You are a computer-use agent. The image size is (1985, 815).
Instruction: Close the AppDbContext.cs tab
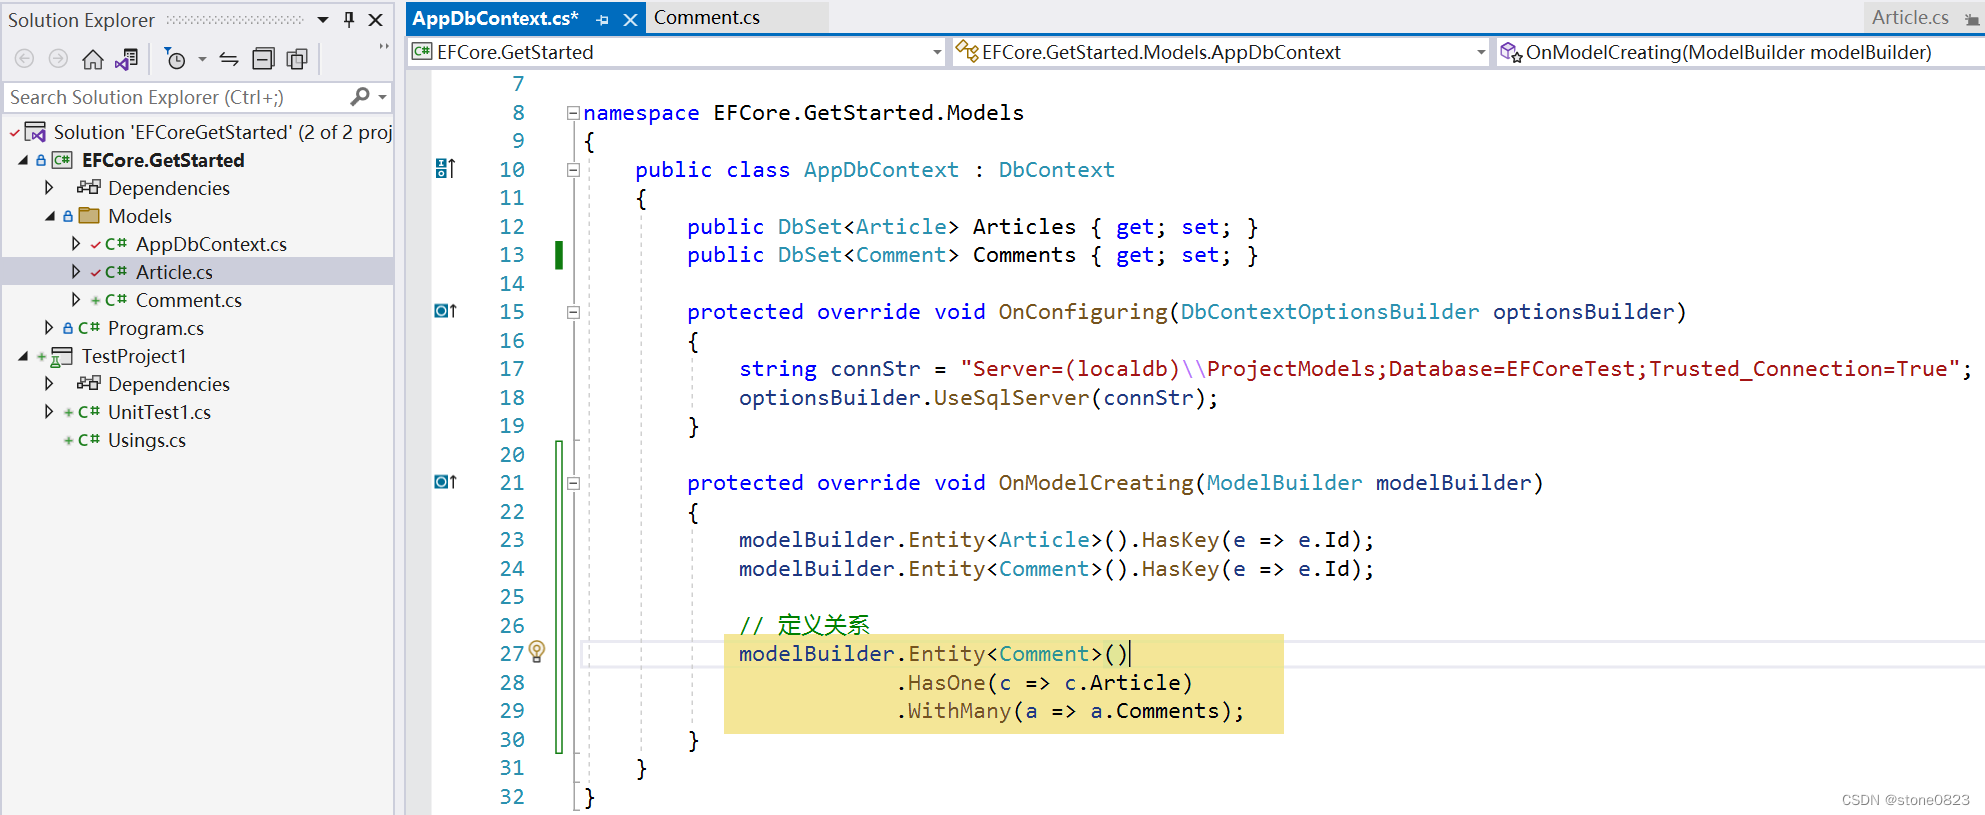[630, 19]
